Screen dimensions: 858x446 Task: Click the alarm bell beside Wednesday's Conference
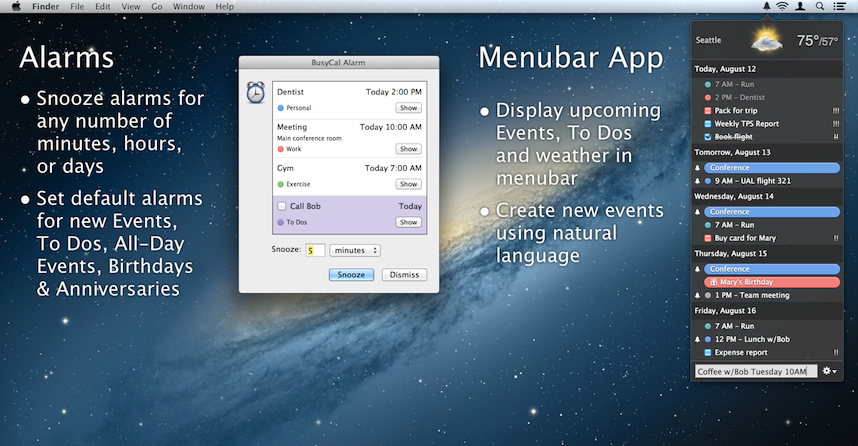(698, 212)
